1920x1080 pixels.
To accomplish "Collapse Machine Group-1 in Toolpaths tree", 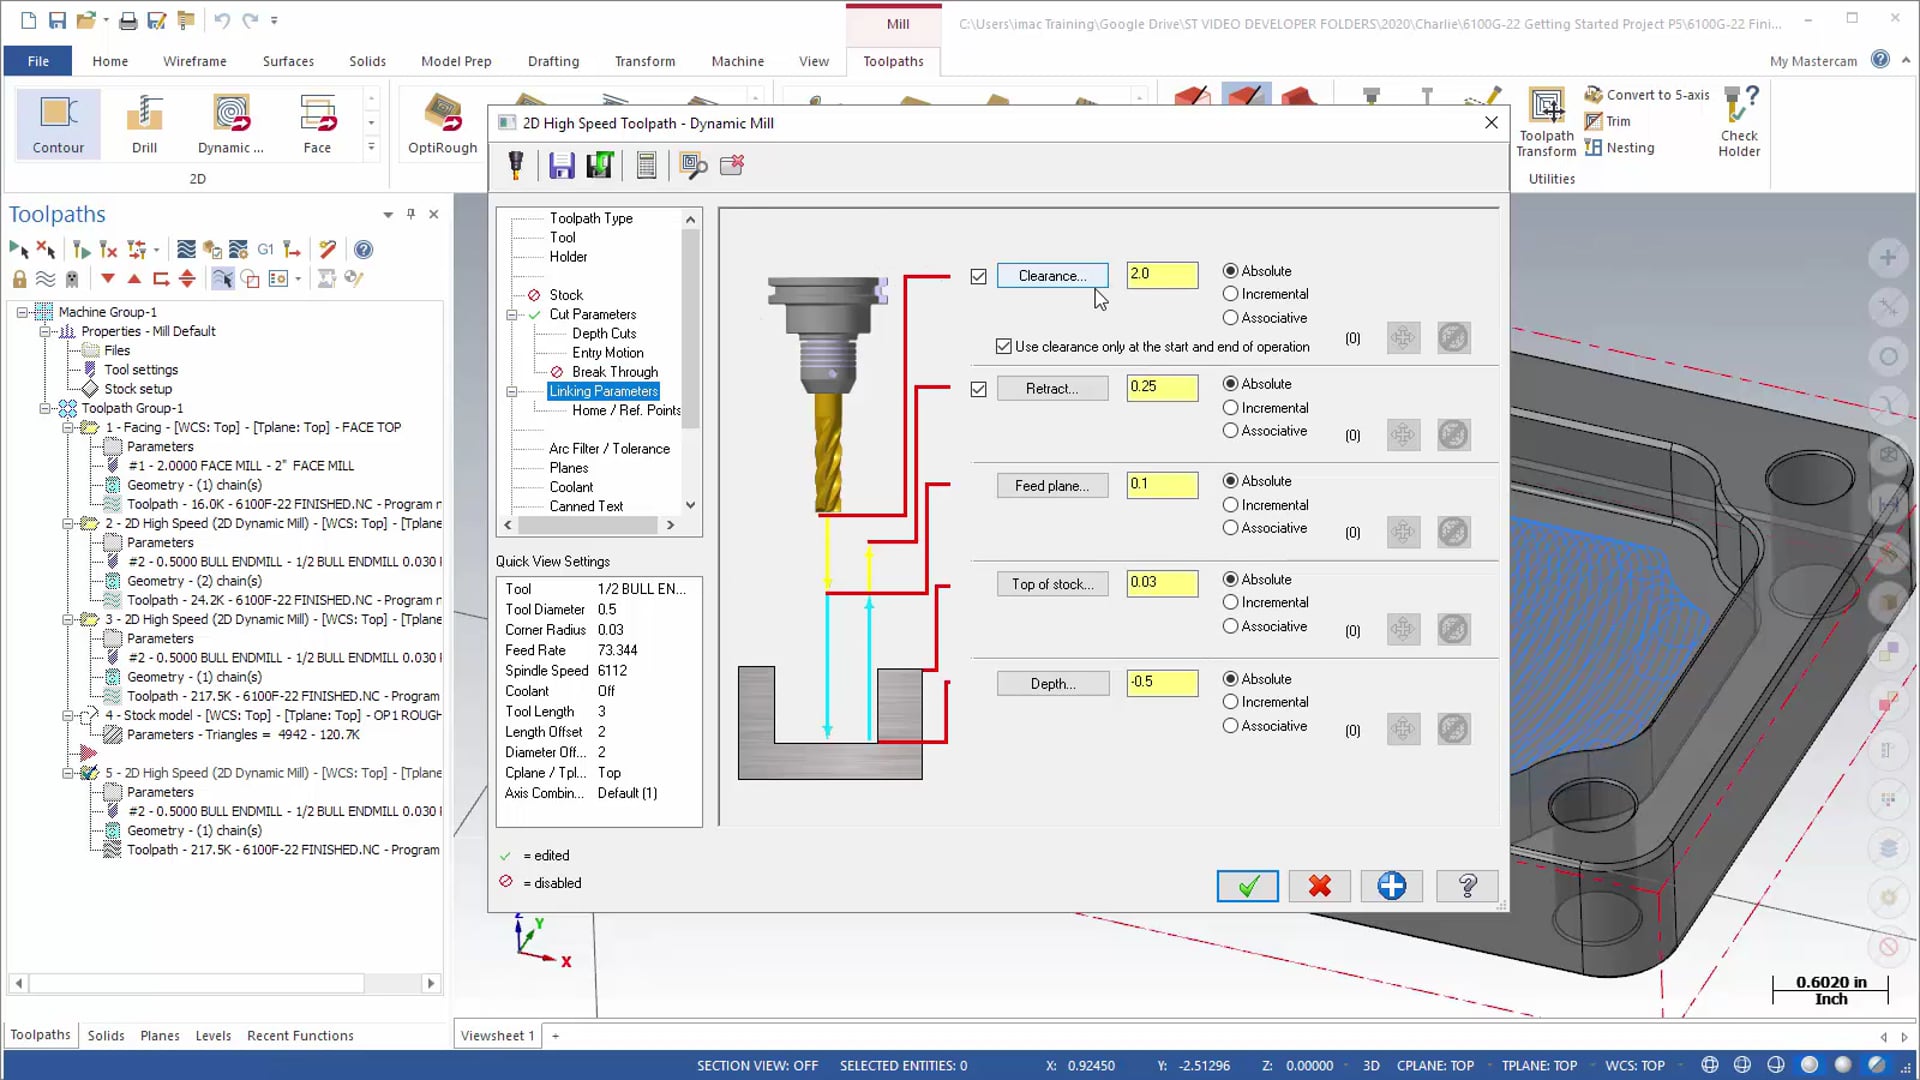I will click(x=21, y=312).
